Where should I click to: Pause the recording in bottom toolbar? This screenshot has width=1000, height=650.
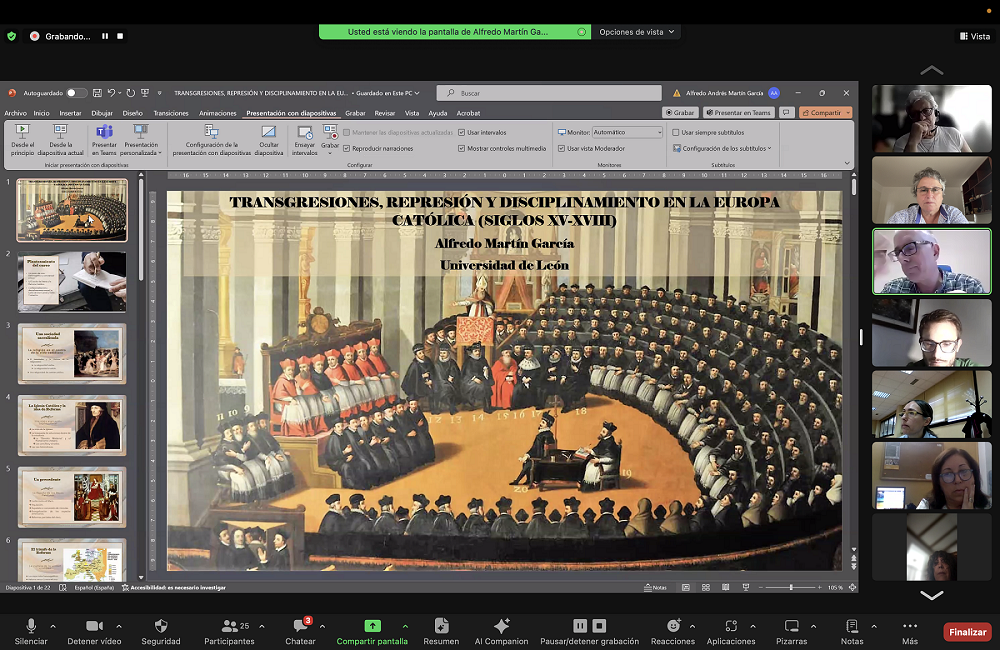(x=580, y=626)
